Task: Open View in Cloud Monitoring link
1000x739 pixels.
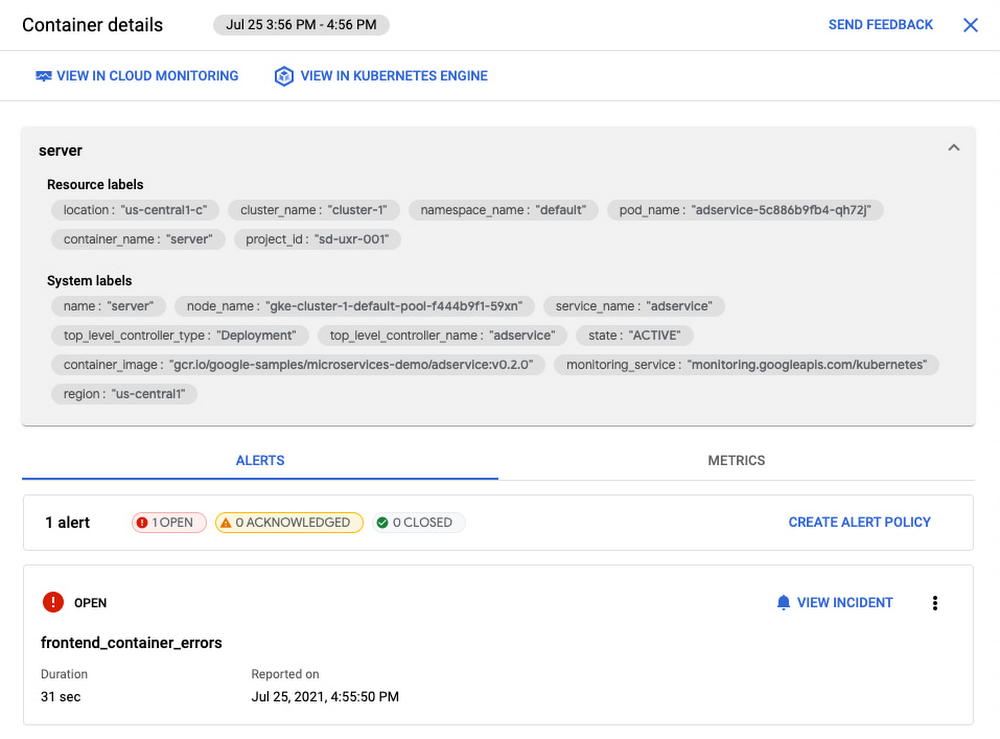Action: click(x=137, y=76)
